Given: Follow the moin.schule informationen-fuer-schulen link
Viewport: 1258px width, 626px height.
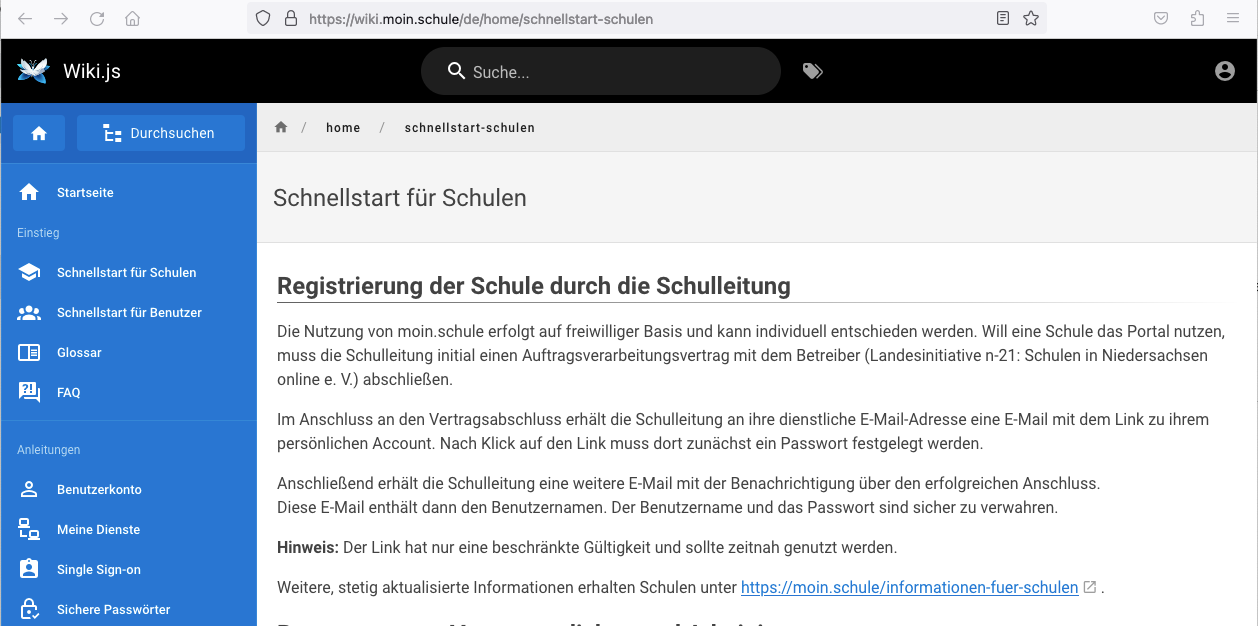Looking at the screenshot, I should pyautogui.click(x=909, y=587).
